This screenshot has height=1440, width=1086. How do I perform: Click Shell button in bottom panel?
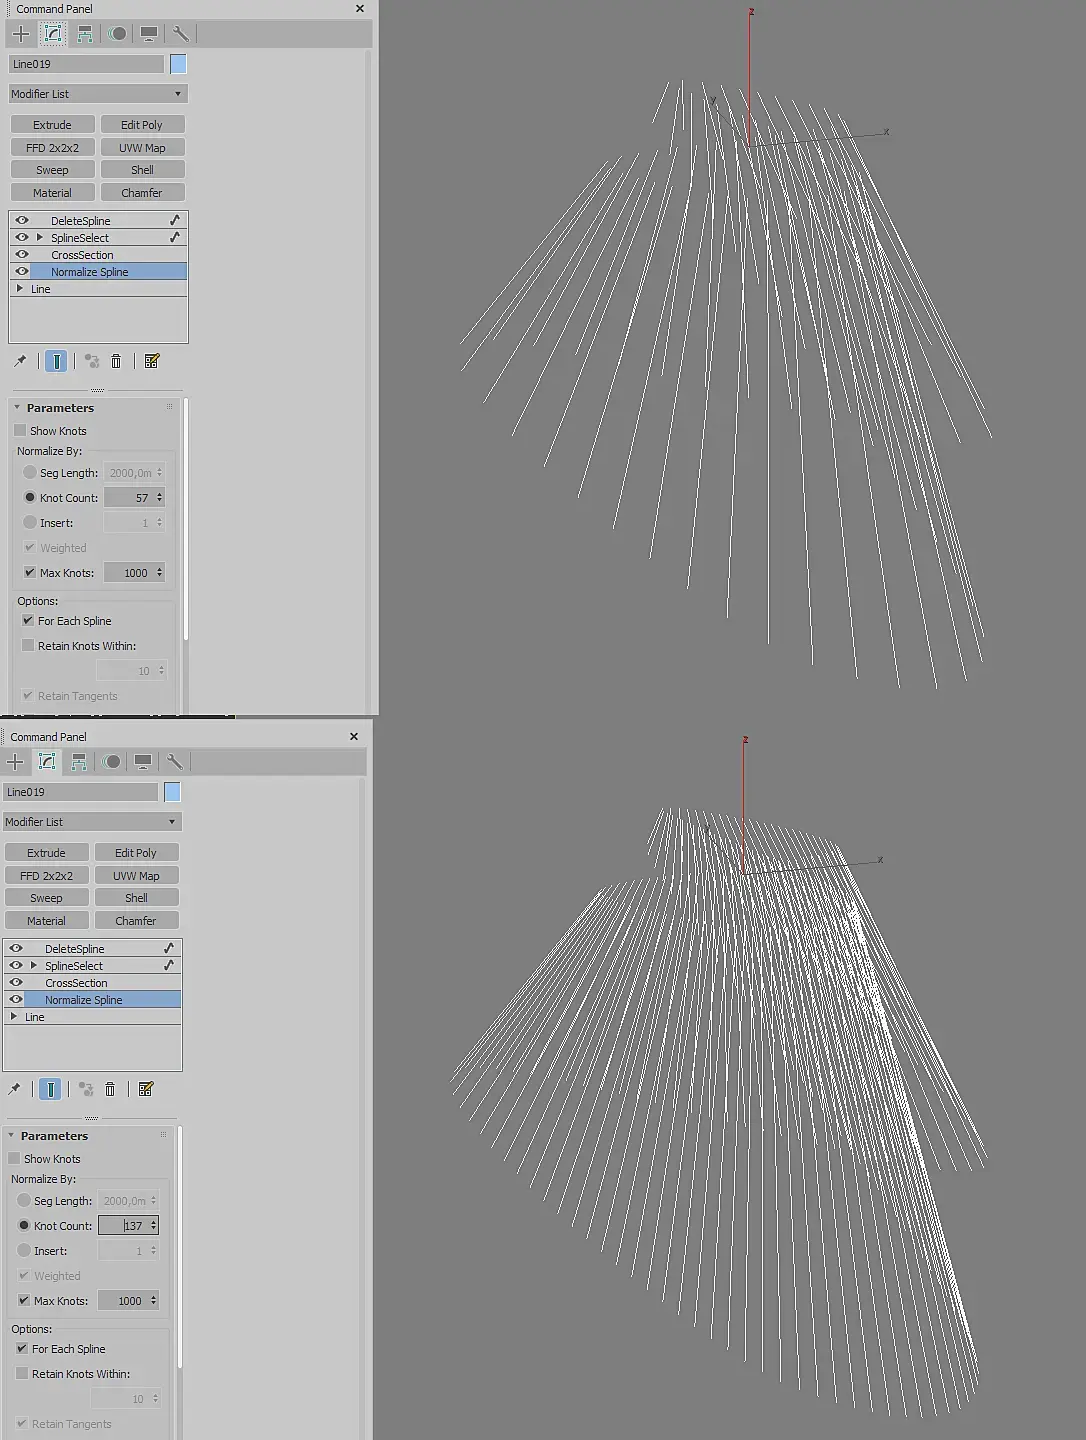point(136,898)
